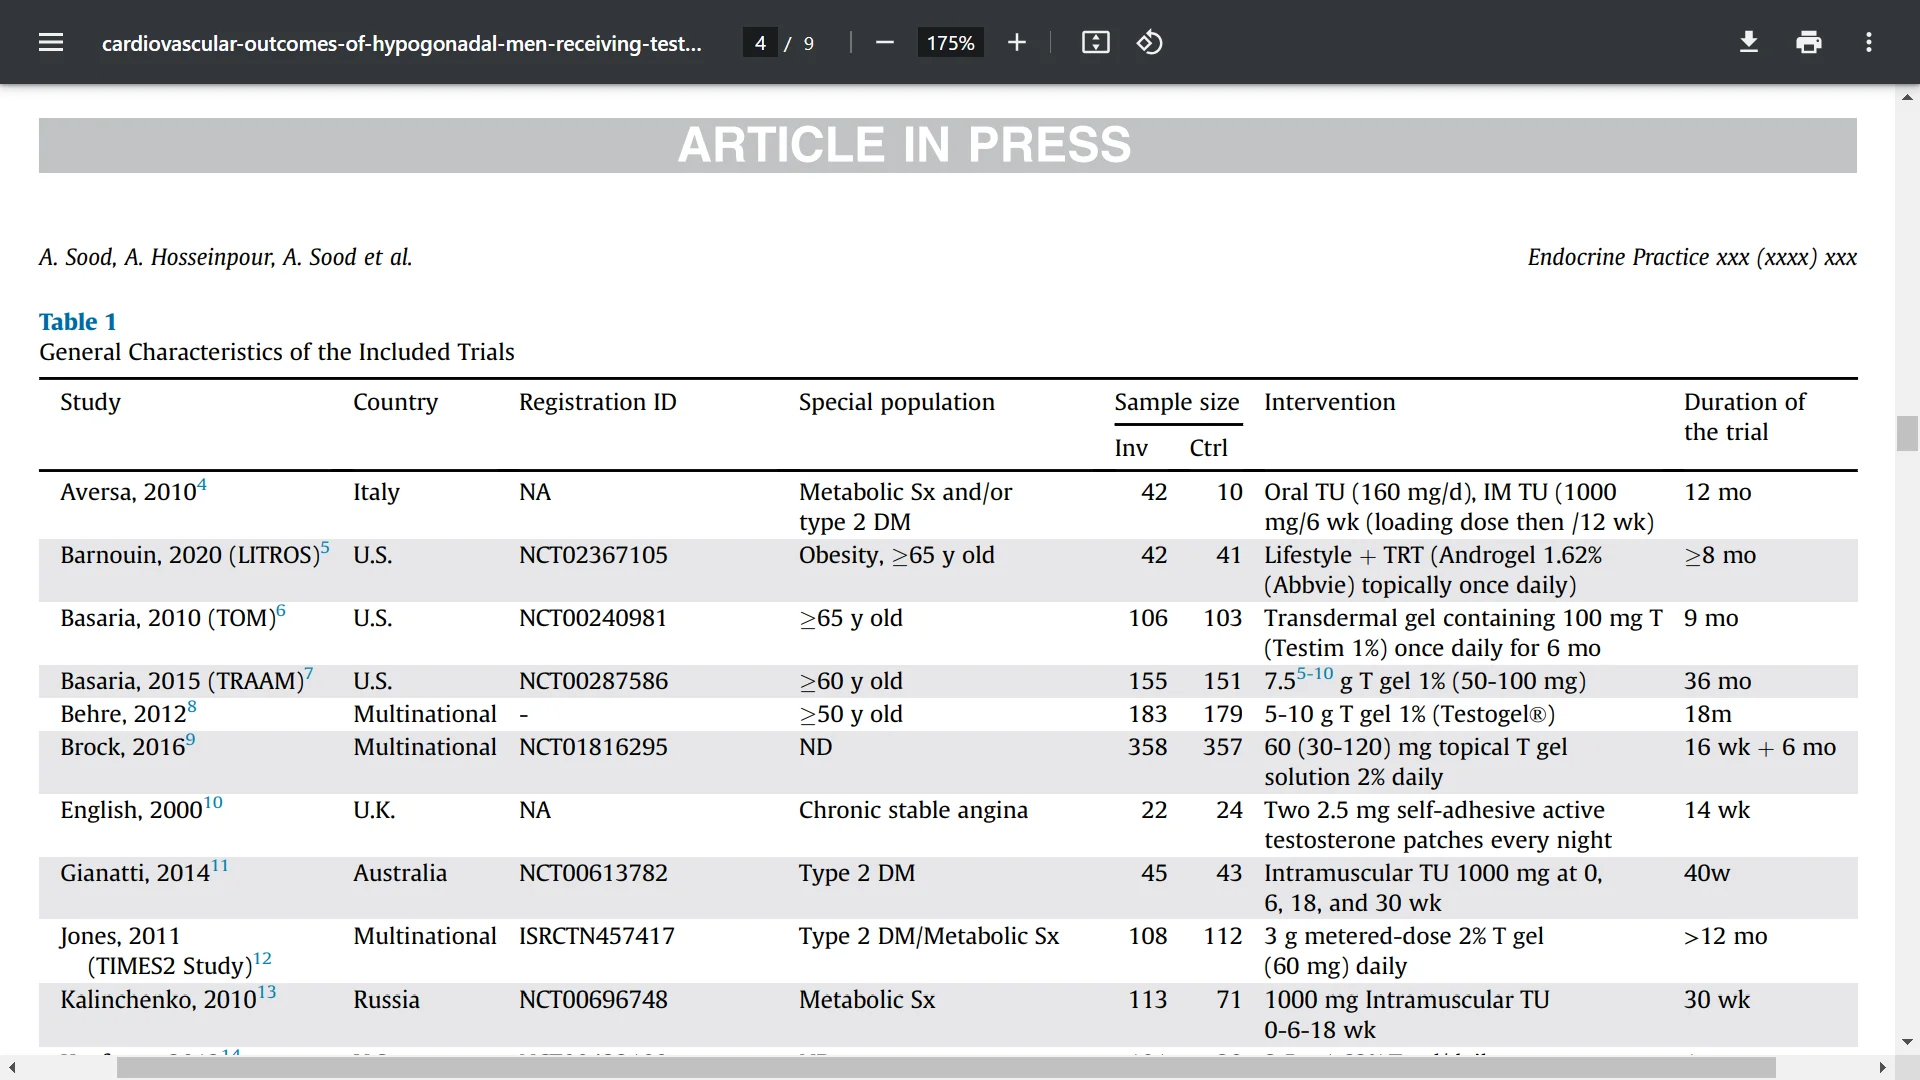This screenshot has height=1080, width=1920.
Task: Click the Ctrl sub-header
Action: point(1208,448)
